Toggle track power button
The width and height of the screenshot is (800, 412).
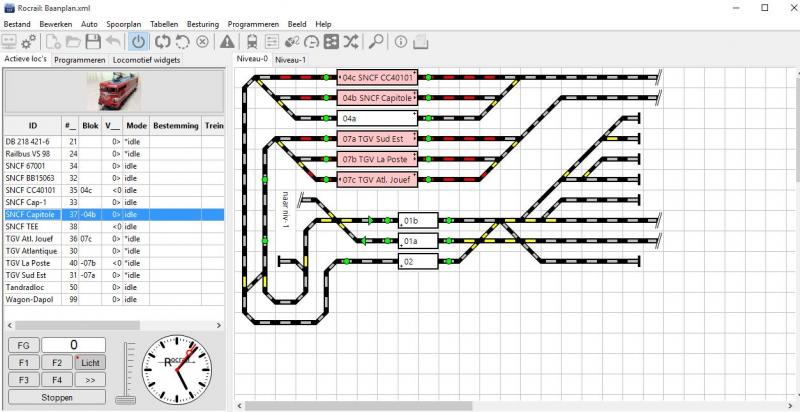[138, 42]
